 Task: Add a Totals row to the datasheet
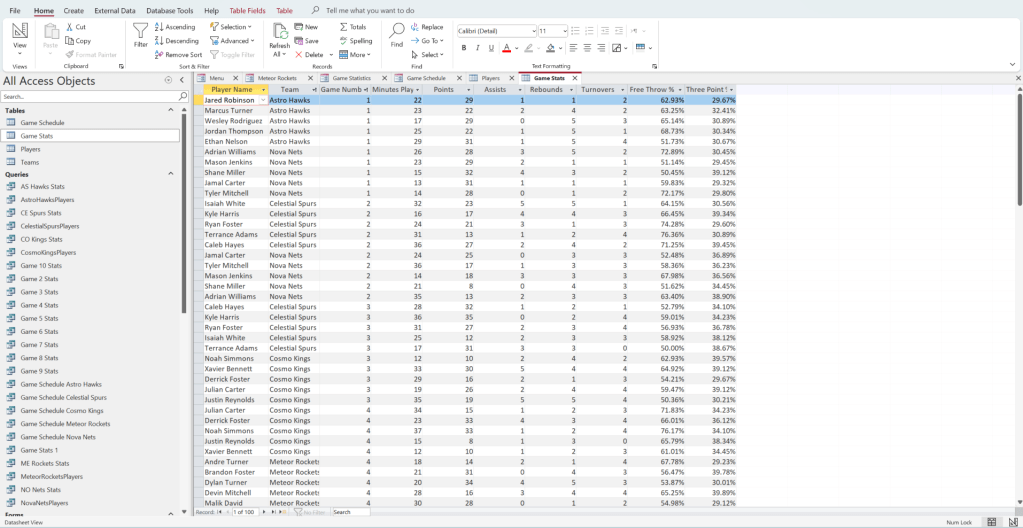353,27
